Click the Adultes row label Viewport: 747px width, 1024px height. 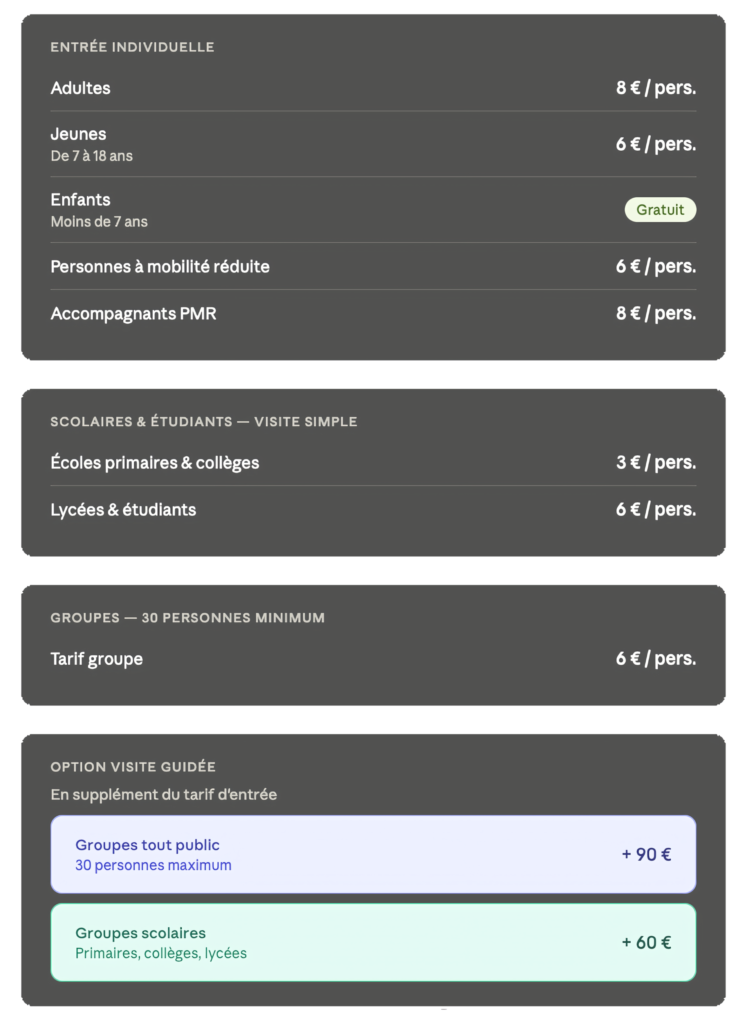point(81,88)
